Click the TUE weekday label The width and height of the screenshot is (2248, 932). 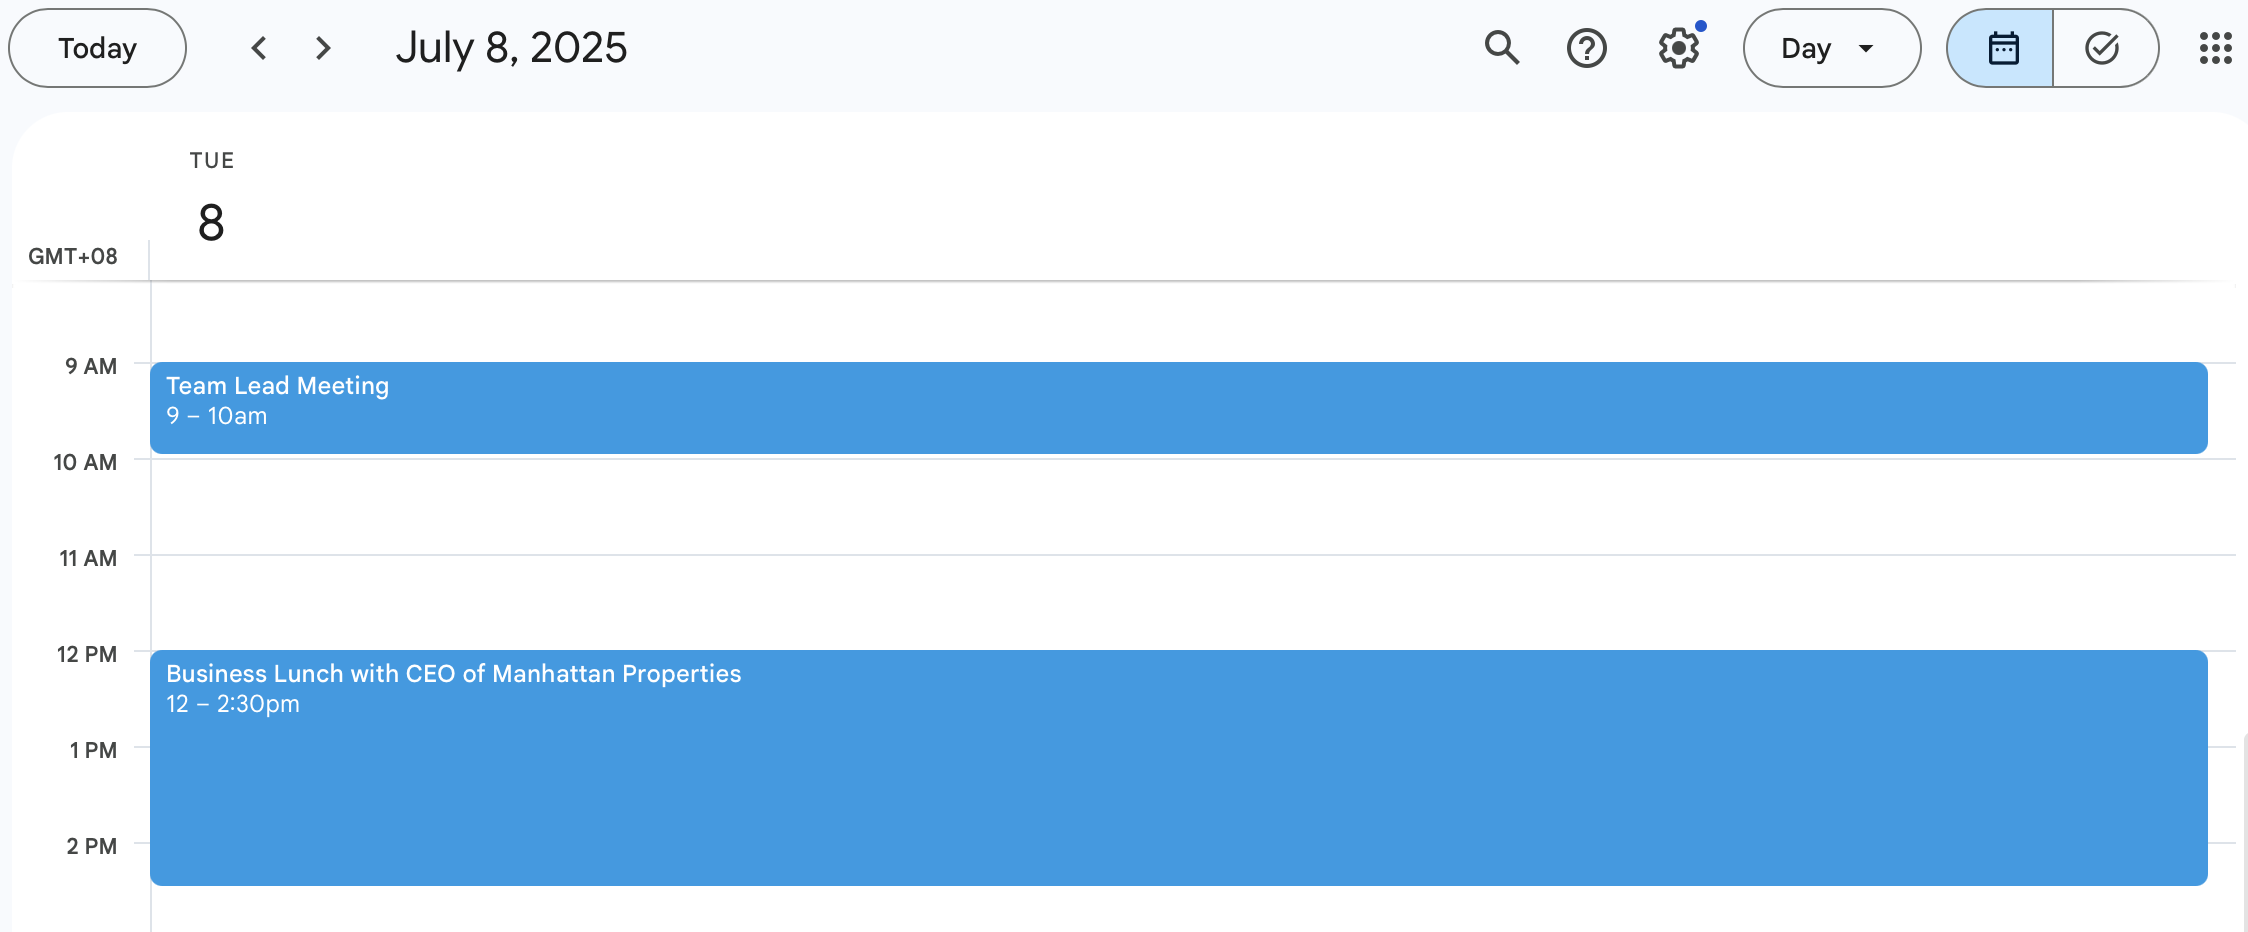pyautogui.click(x=211, y=161)
